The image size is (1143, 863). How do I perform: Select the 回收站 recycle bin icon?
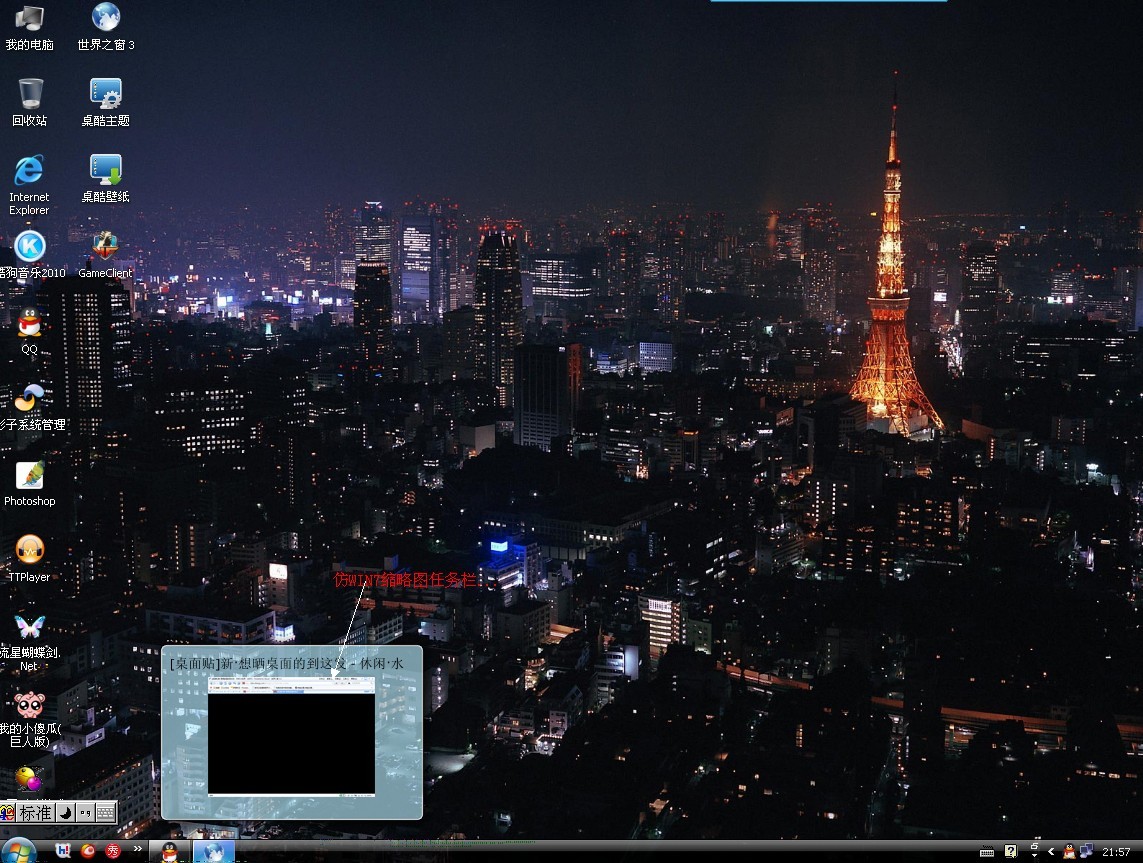point(29,103)
